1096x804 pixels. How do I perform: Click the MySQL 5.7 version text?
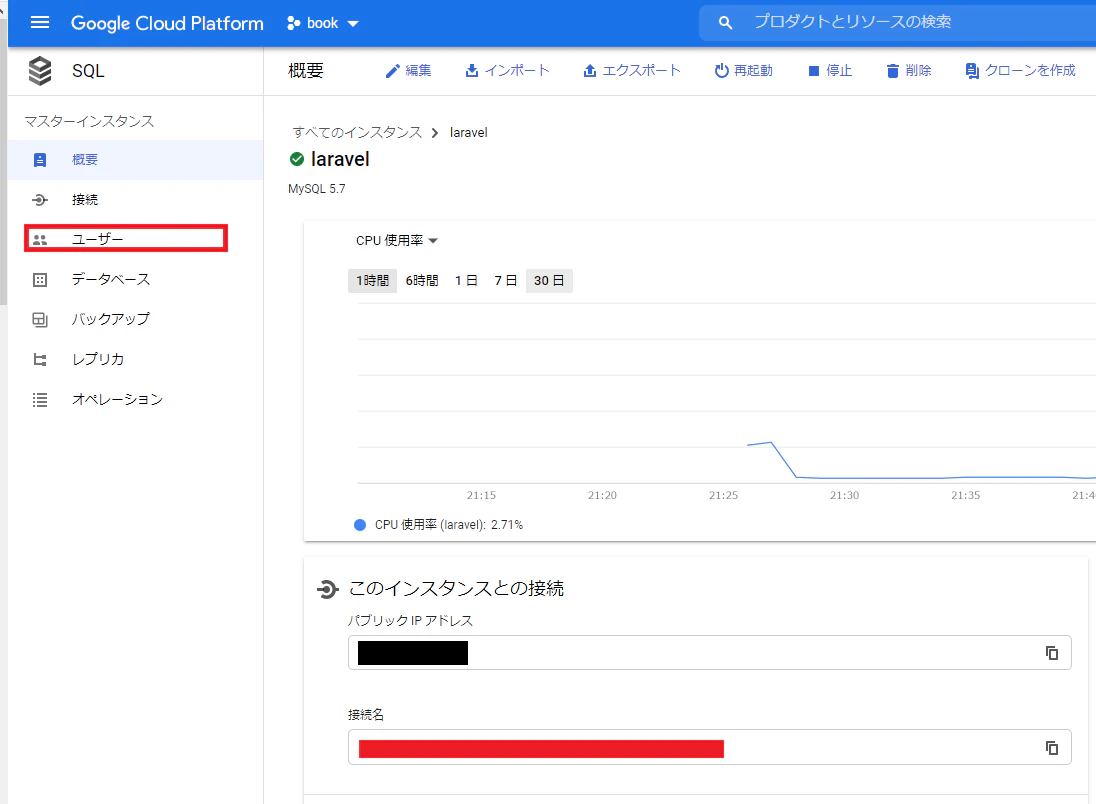tap(317, 189)
